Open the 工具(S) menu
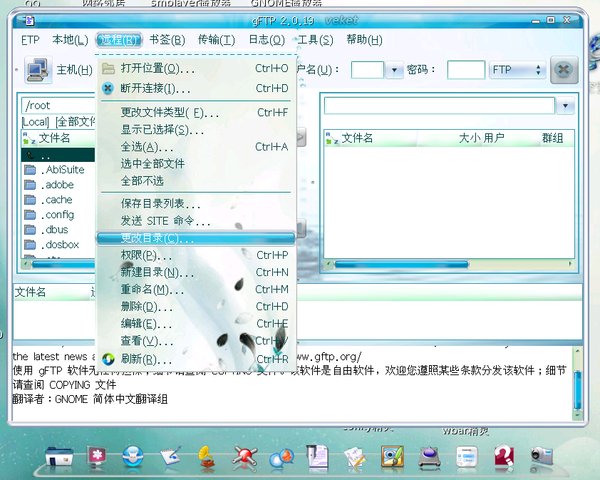Viewport: 600px width, 480px height. point(315,40)
